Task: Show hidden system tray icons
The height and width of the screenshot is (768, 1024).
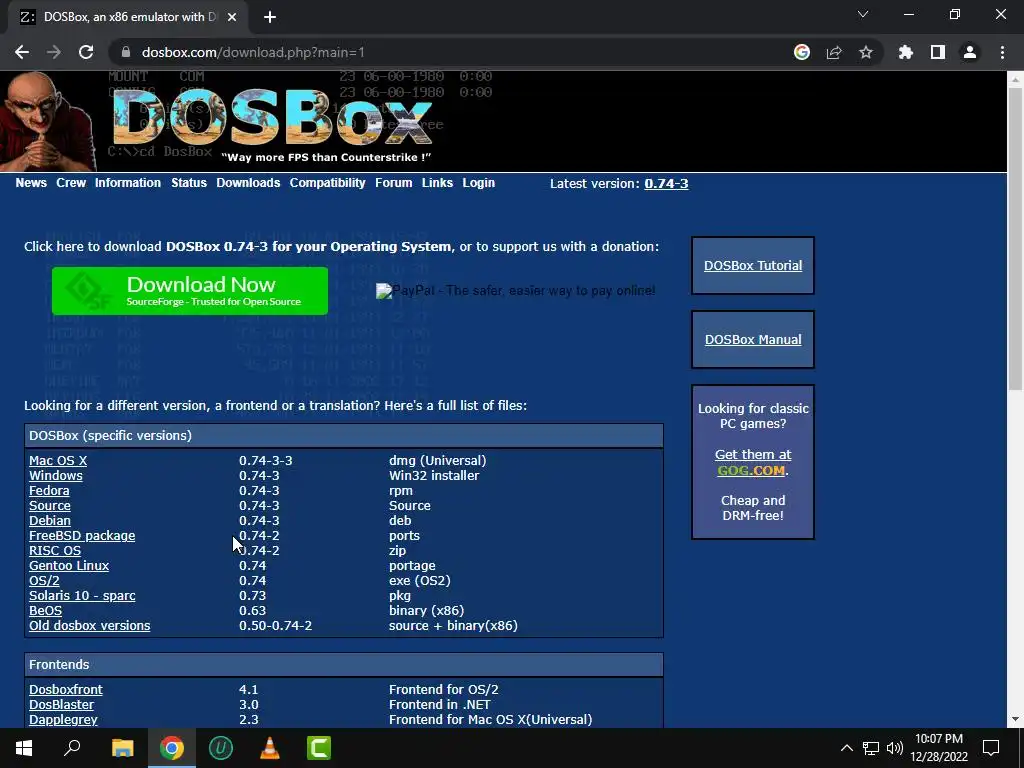Action: tap(846, 748)
